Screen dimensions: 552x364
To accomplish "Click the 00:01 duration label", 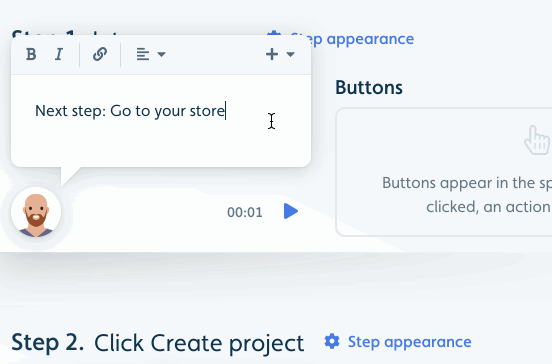I will tap(245, 212).
